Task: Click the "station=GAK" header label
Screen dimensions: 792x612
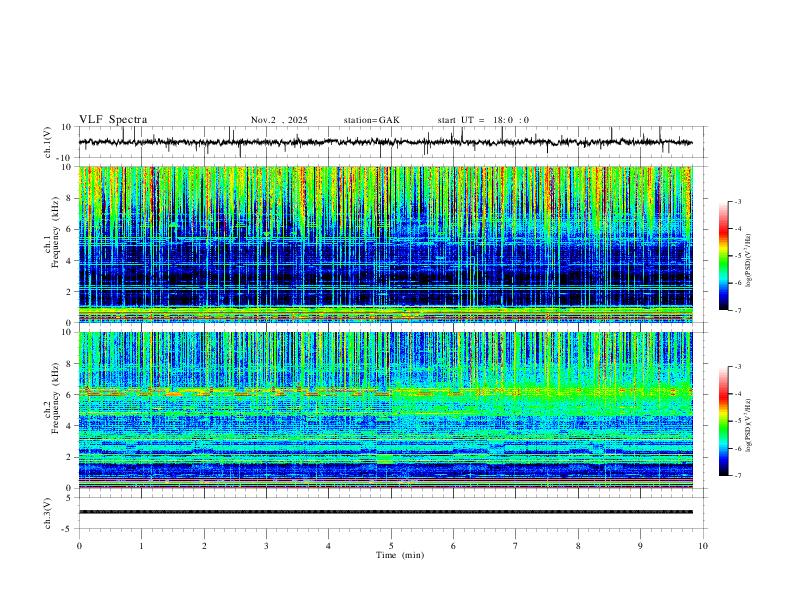Action: coord(371,120)
